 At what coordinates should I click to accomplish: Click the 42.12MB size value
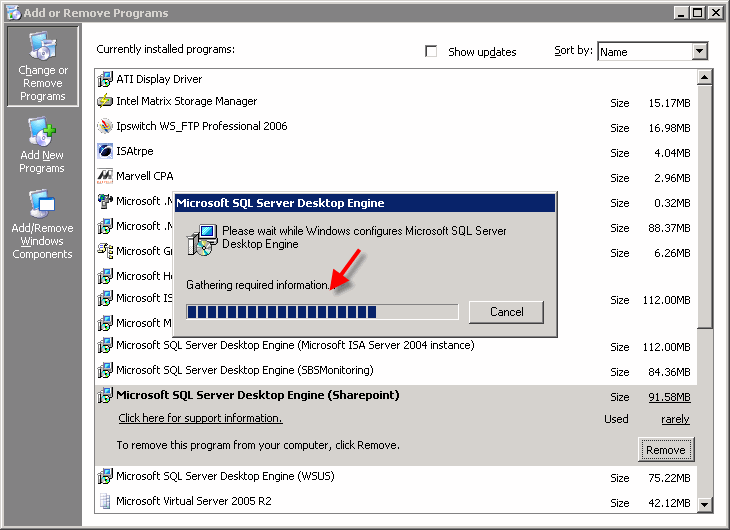coord(669,503)
